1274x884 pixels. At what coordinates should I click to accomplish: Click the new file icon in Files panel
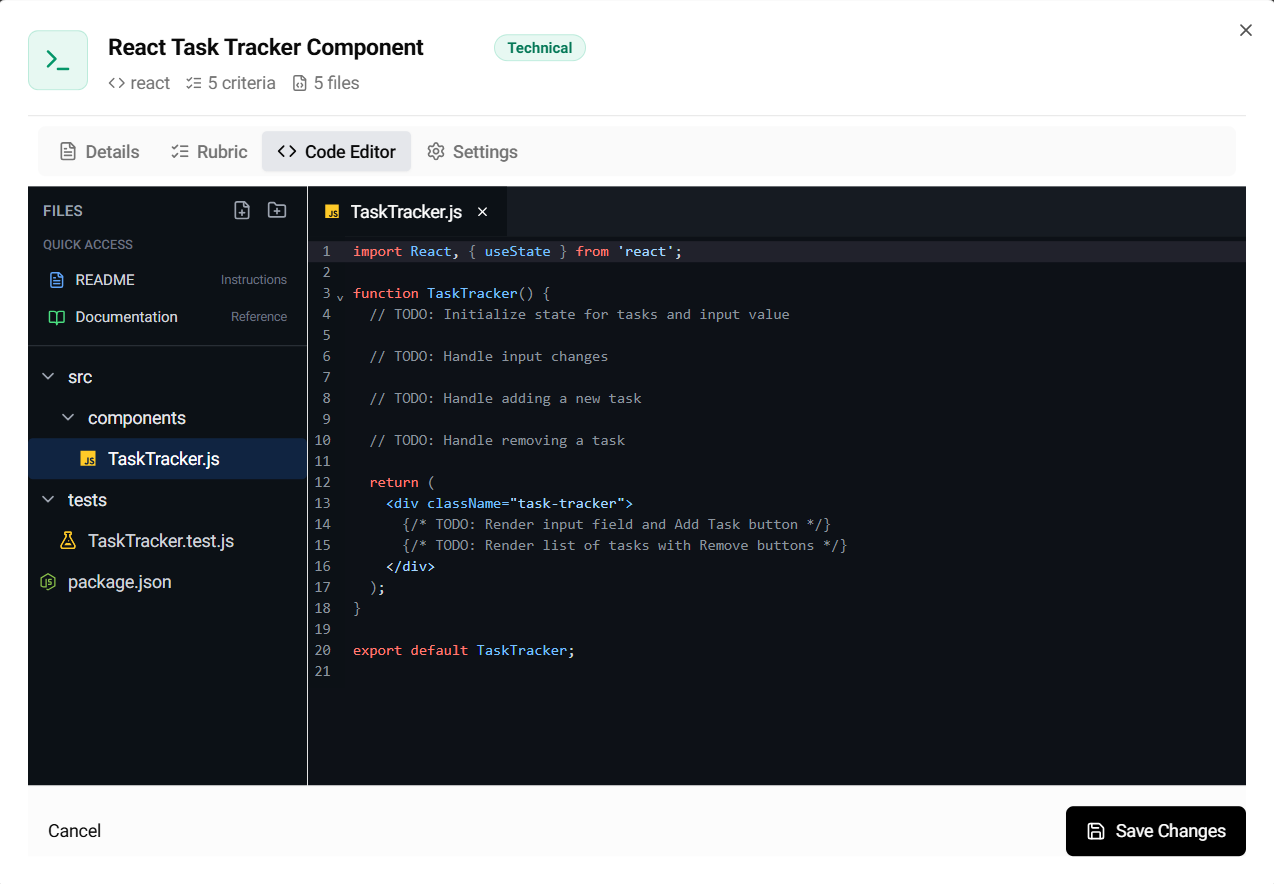click(242, 210)
